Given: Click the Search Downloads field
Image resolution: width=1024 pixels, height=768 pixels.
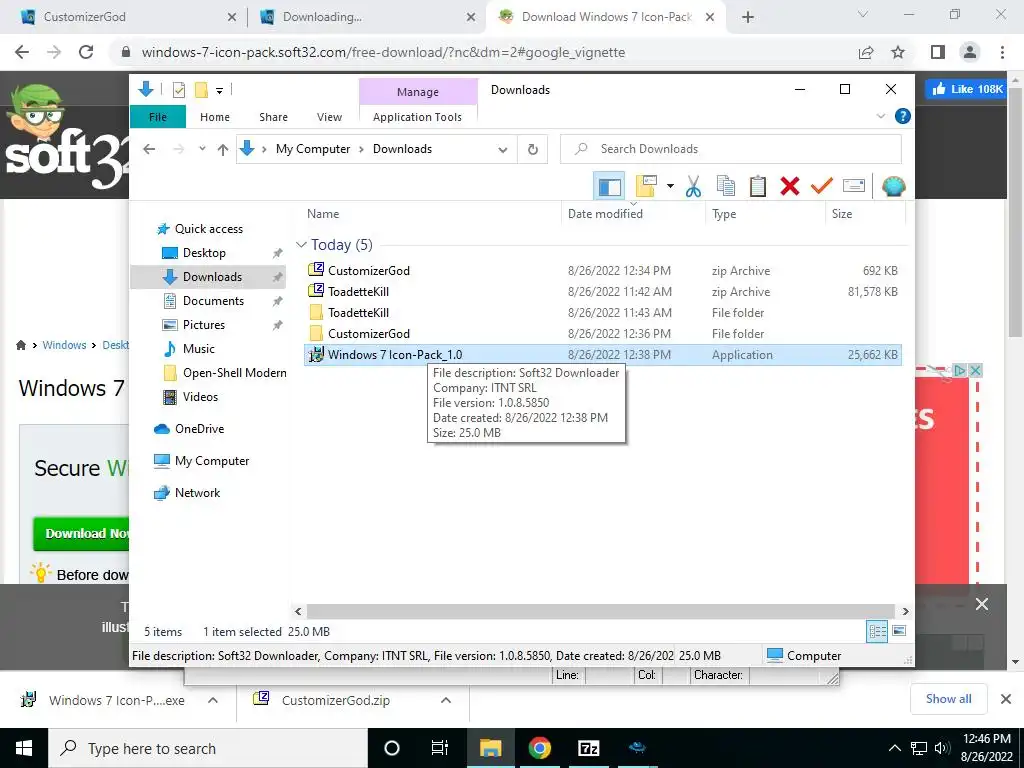Looking at the screenshot, I should (x=731, y=149).
